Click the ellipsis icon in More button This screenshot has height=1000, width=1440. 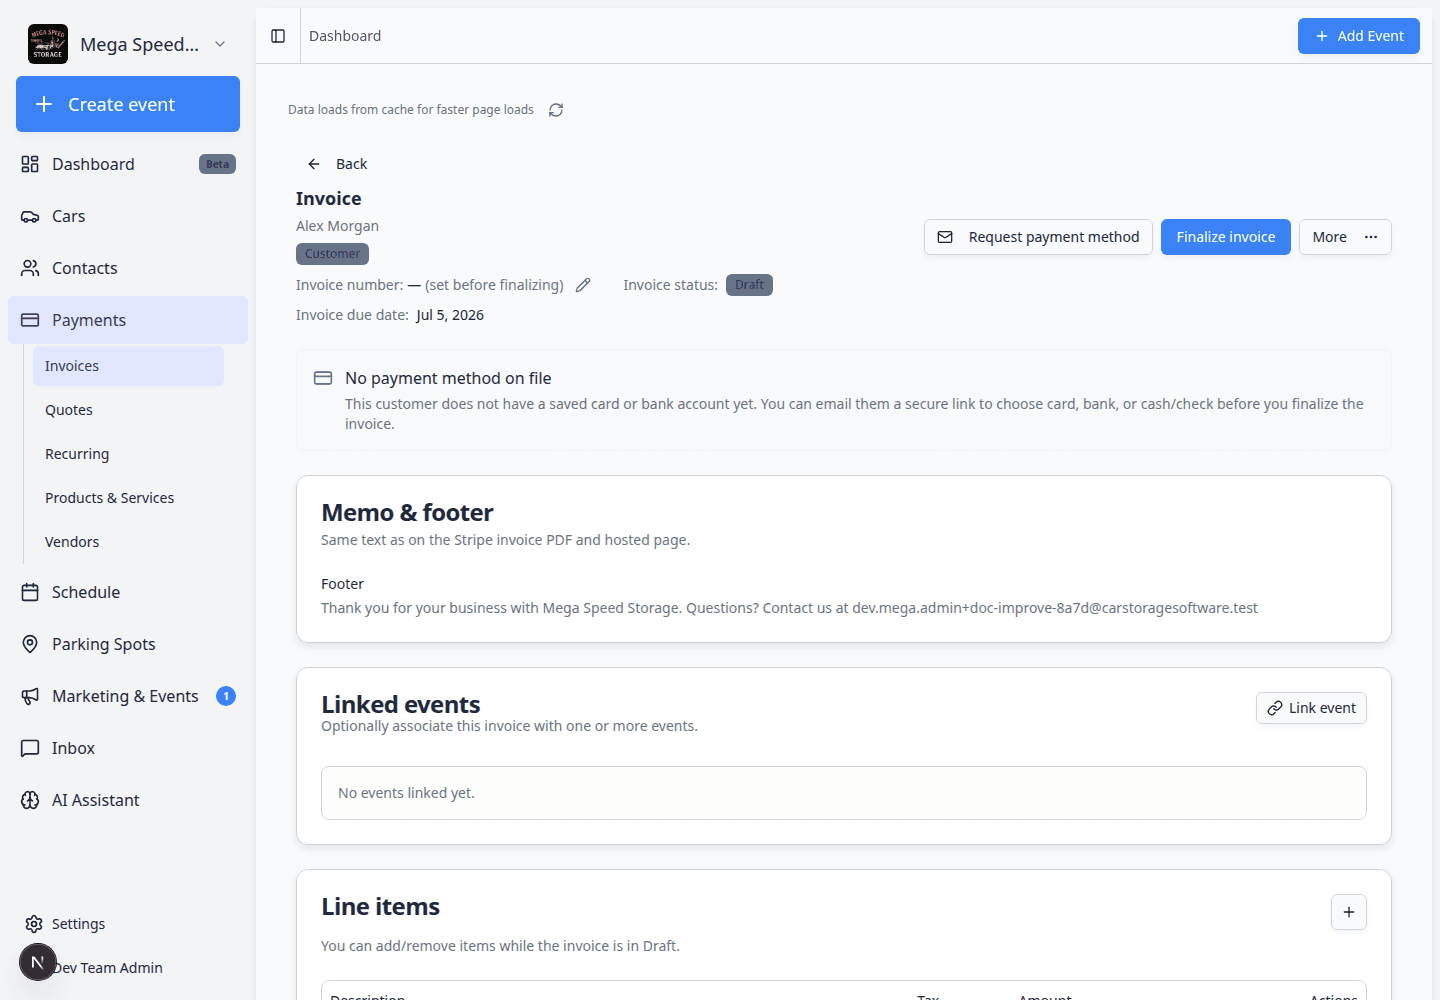[x=1371, y=237]
